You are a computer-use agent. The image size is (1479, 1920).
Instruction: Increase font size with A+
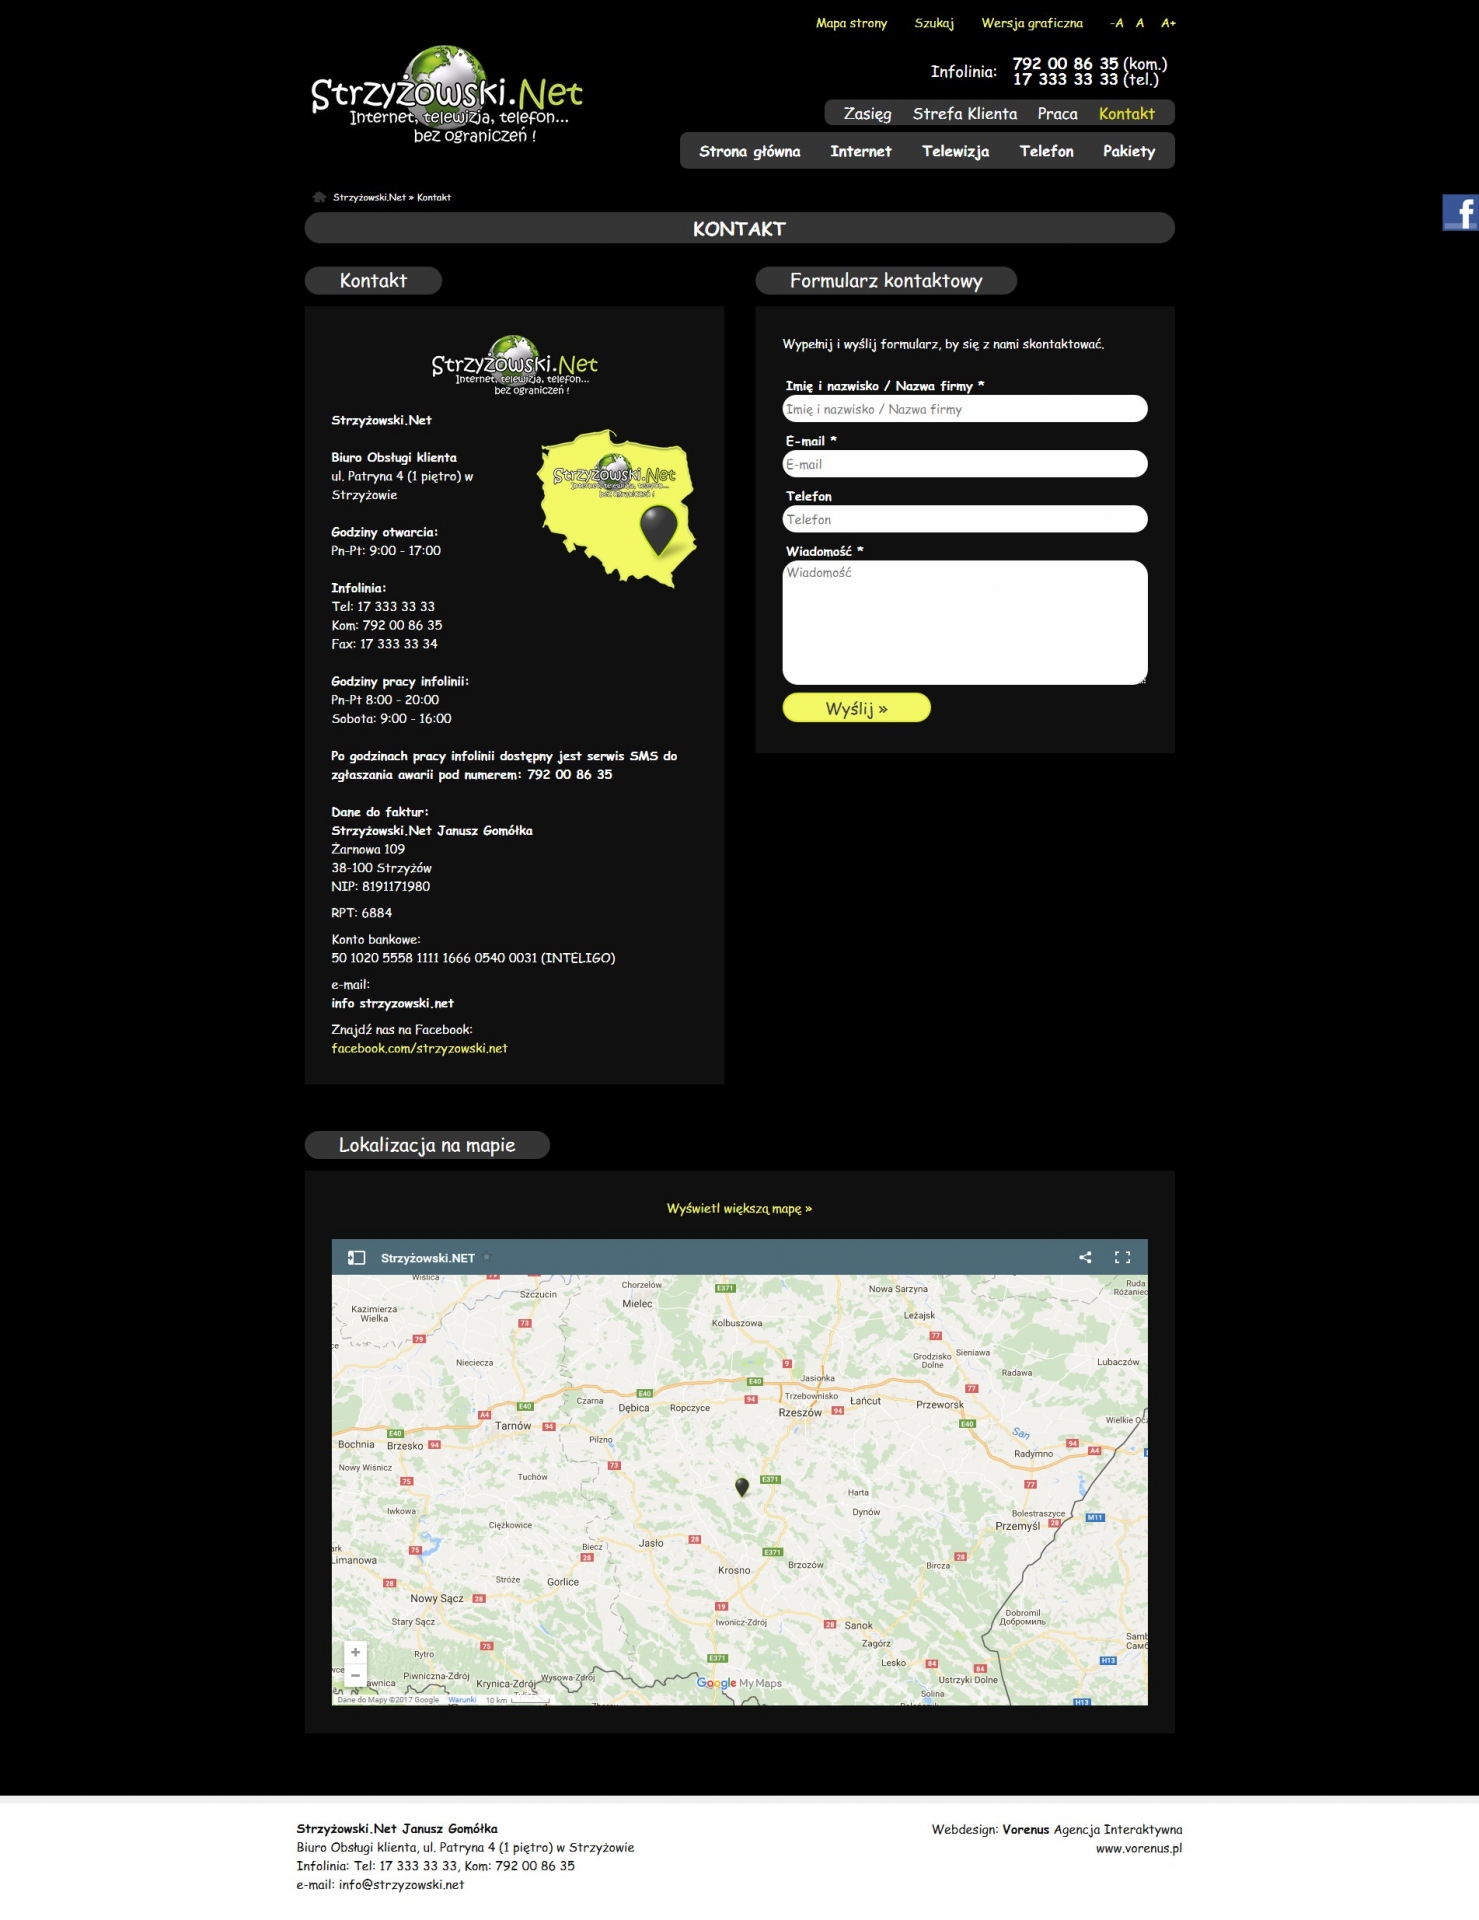point(1168,23)
